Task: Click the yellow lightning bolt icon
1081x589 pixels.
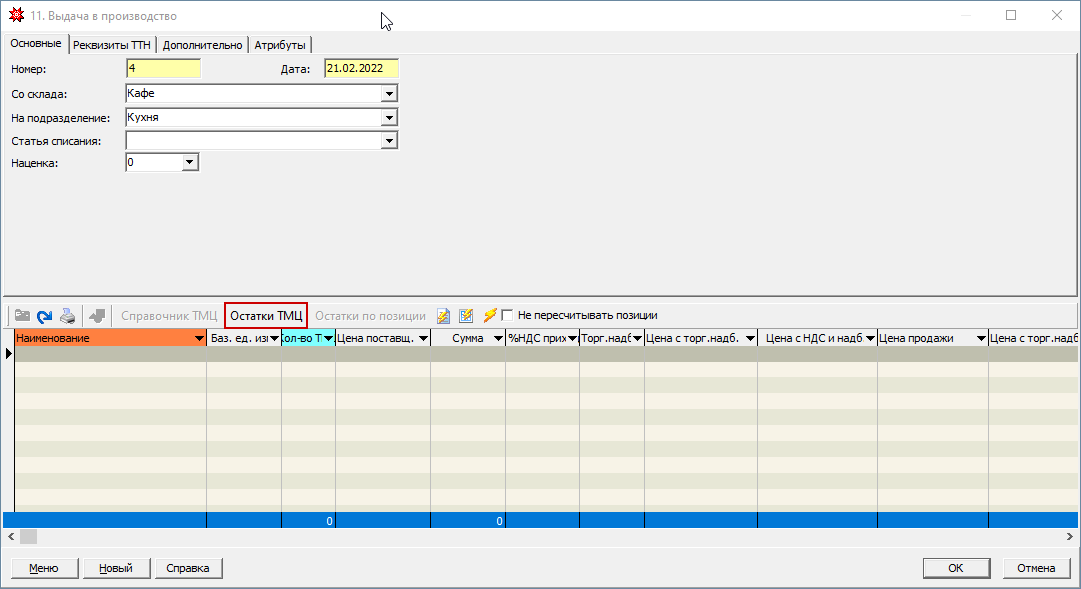Action: tap(489, 315)
